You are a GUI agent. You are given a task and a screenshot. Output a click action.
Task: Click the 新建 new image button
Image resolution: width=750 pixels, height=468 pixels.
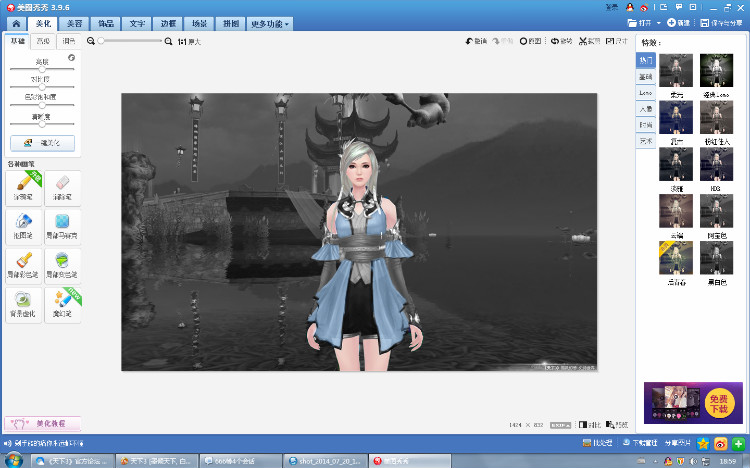679,23
